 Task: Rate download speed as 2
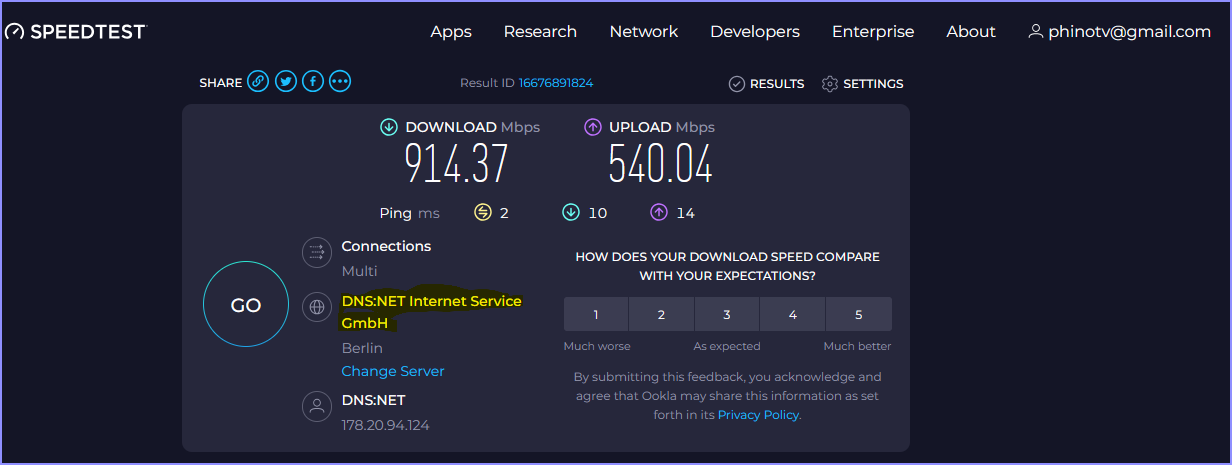[x=661, y=314]
